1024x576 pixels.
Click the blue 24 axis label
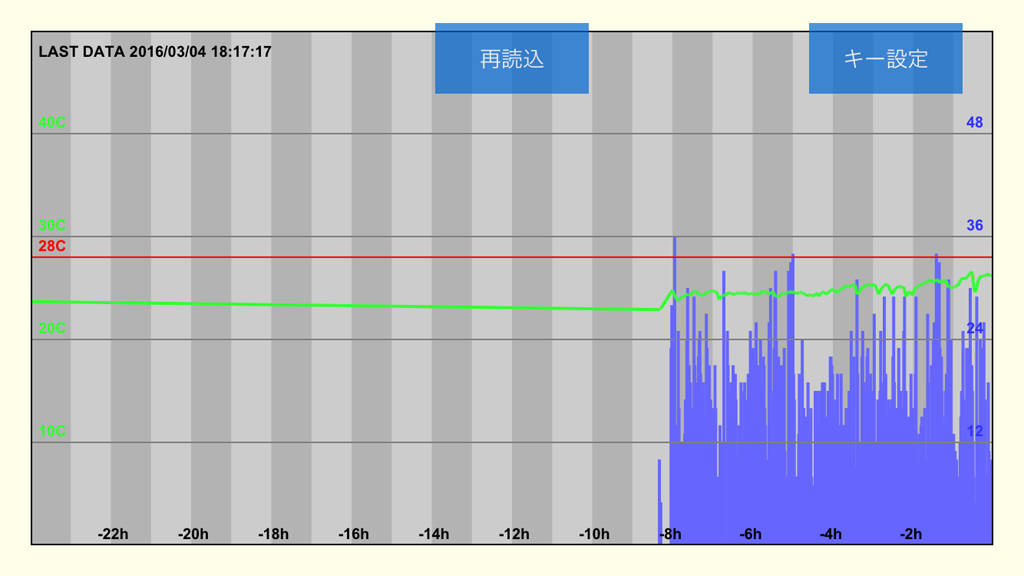(x=974, y=328)
